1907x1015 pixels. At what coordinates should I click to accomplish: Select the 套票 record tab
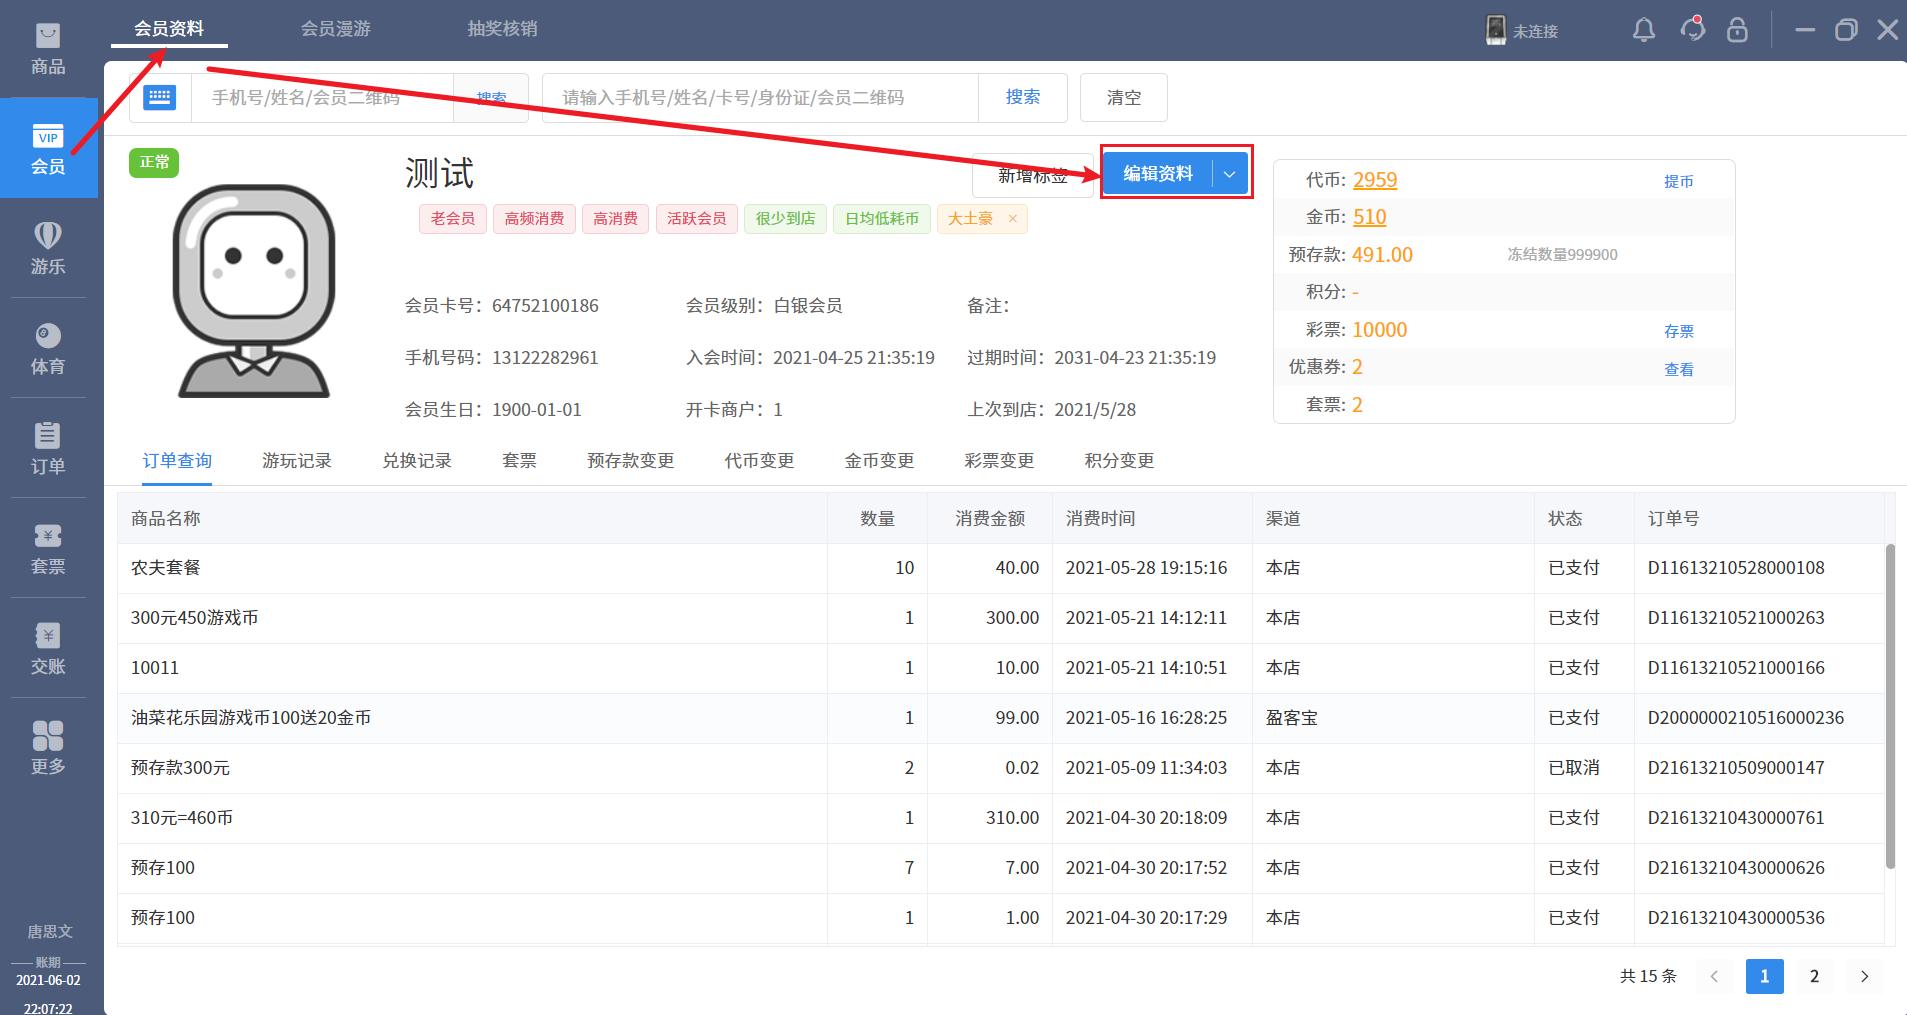520,461
